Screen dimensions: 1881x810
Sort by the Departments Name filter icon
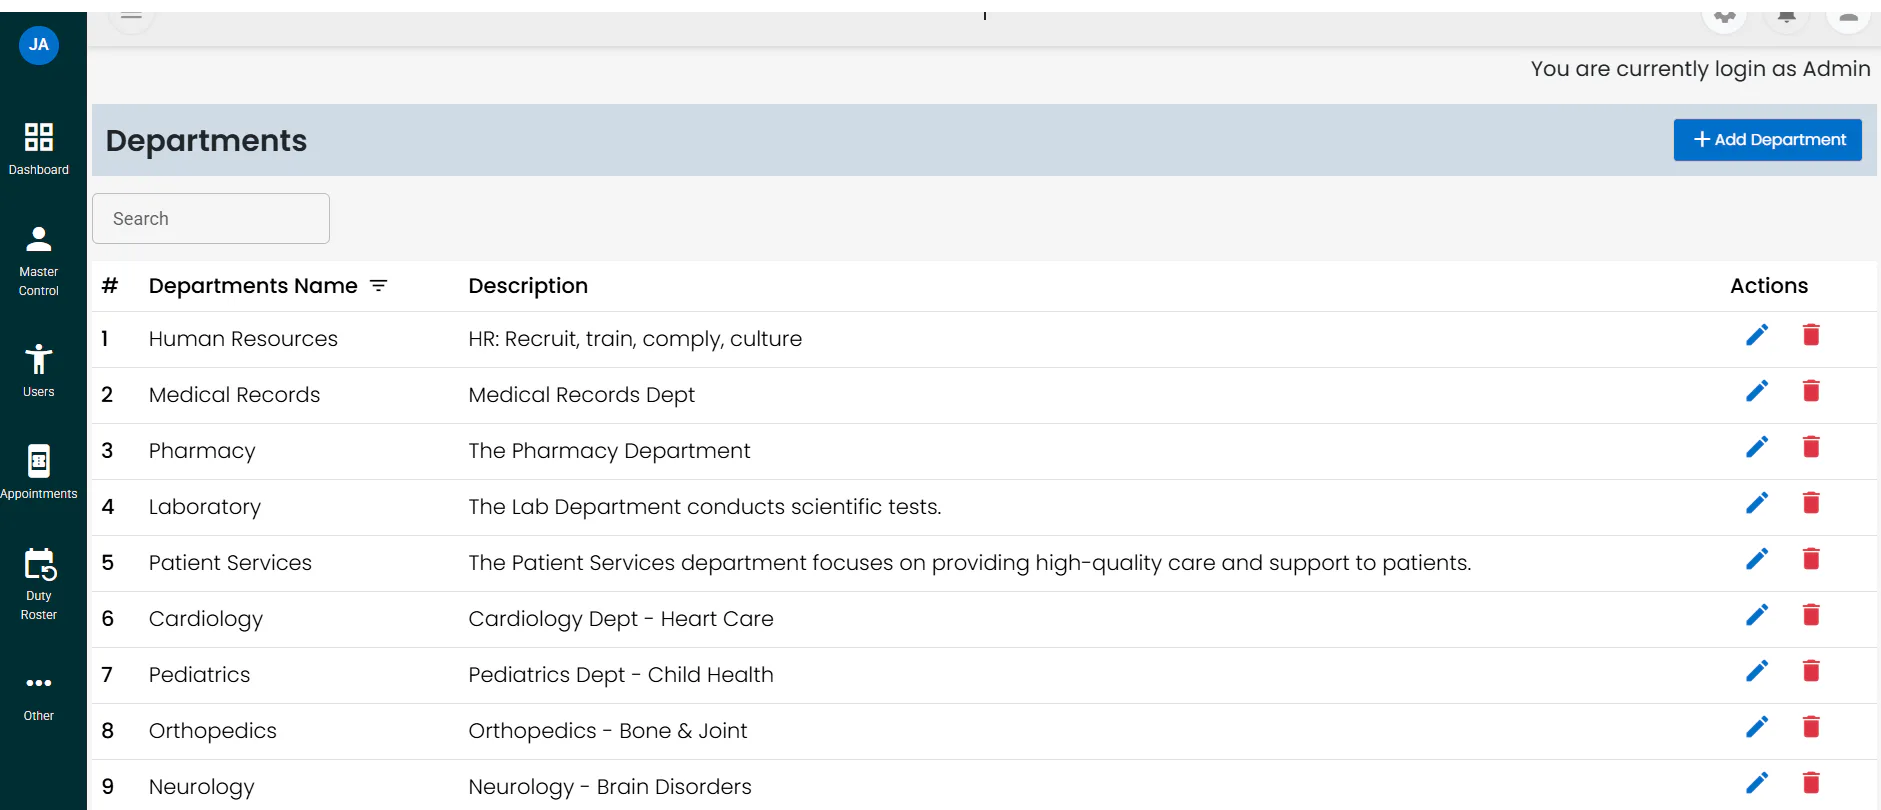(x=379, y=286)
